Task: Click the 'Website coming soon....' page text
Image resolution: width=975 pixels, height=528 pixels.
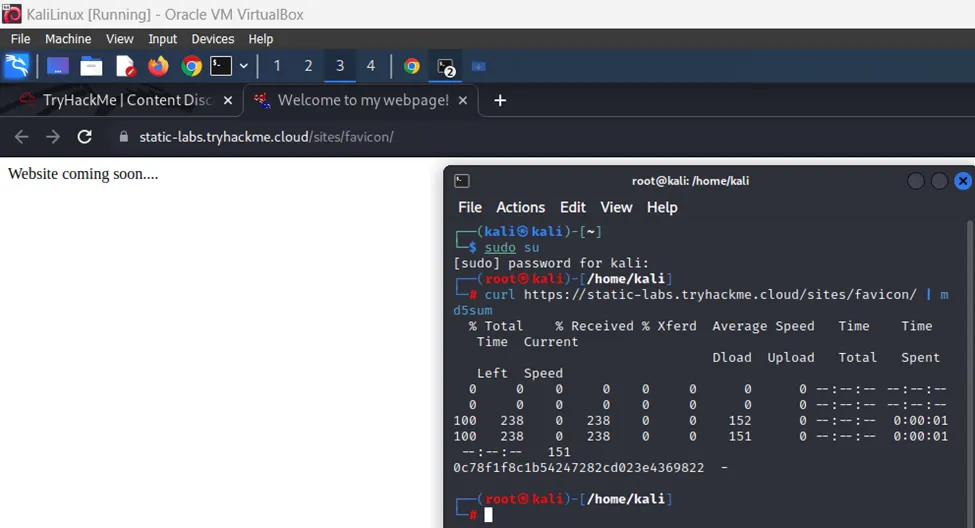Action: pos(83,174)
